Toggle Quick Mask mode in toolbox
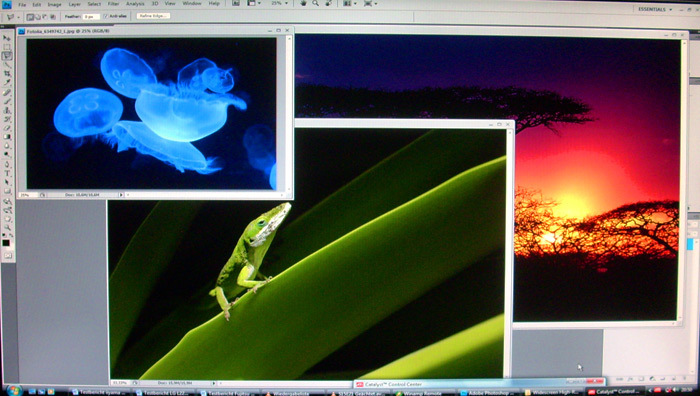 pos(8,255)
